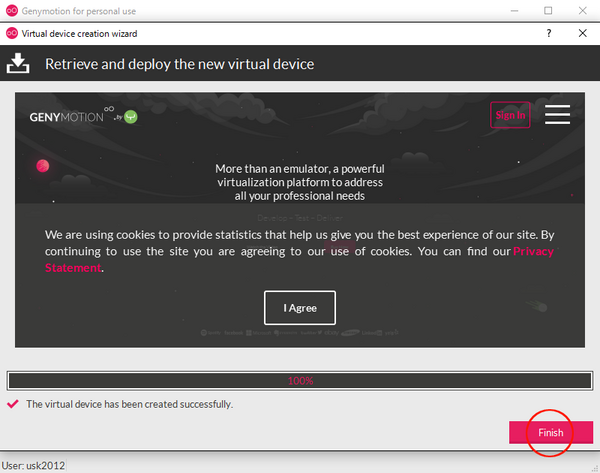The image size is (600, 473).
Task: Open the hamburger menu on the web page
Action: point(557,114)
